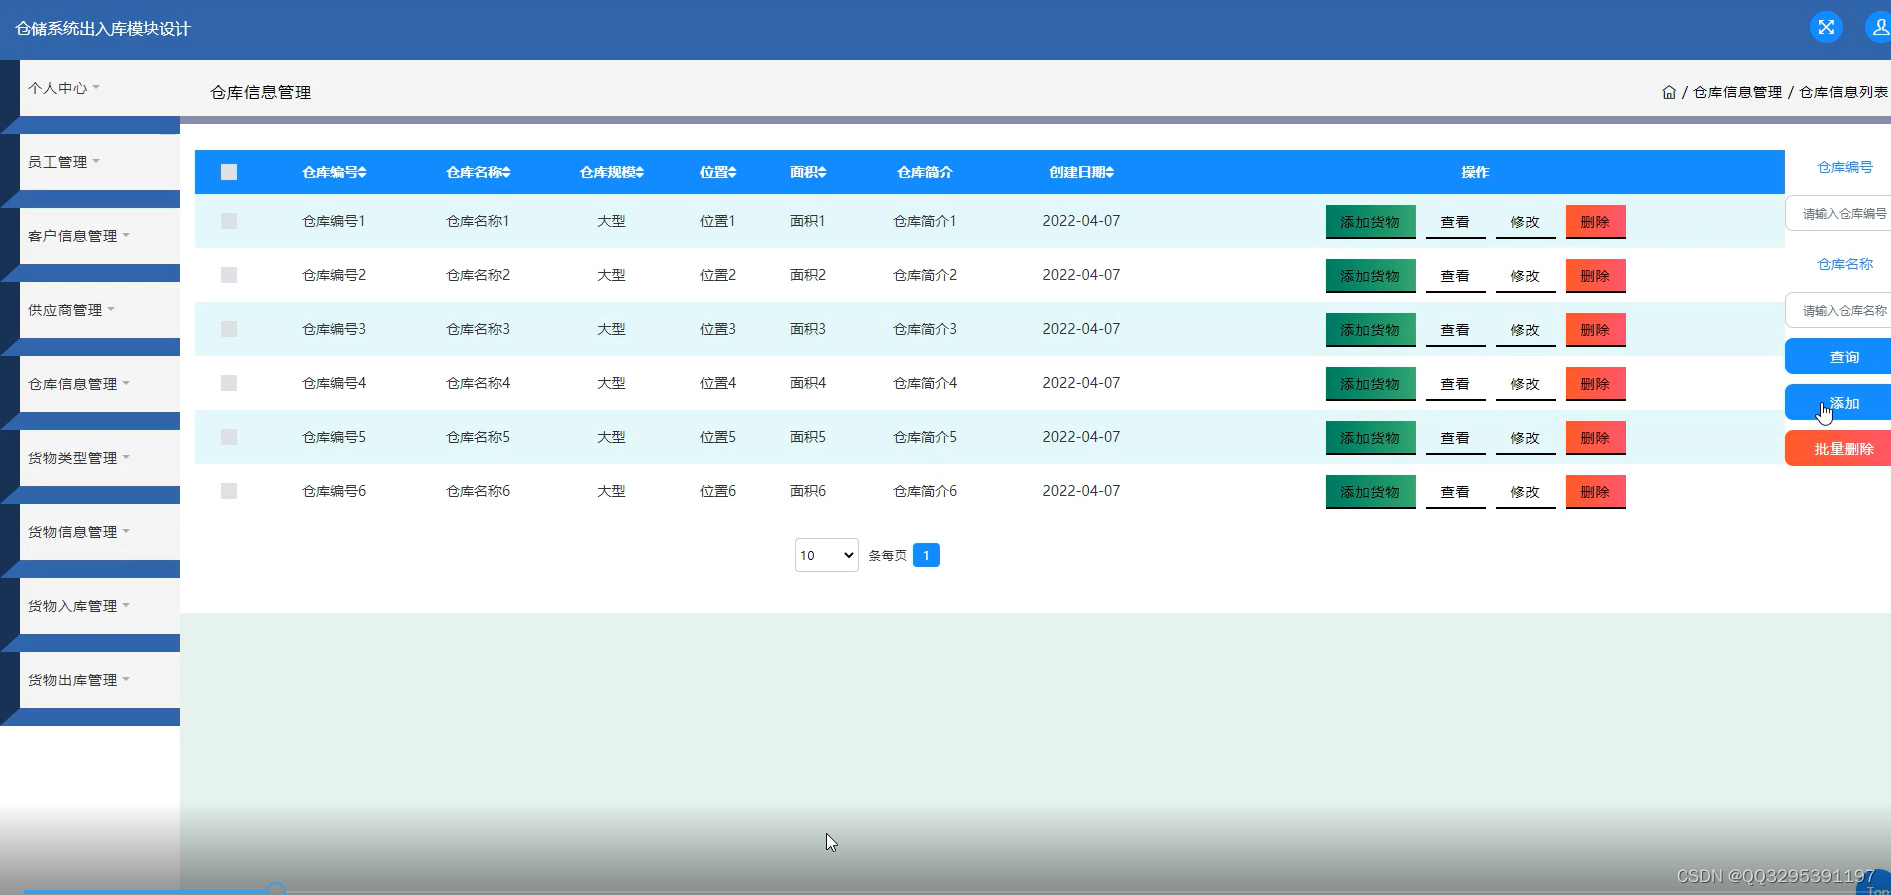Image resolution: width=1891 pixels, height=895 pixels.
Task: Click 删除 for 仓库编号1
Action: [1595, 222]
